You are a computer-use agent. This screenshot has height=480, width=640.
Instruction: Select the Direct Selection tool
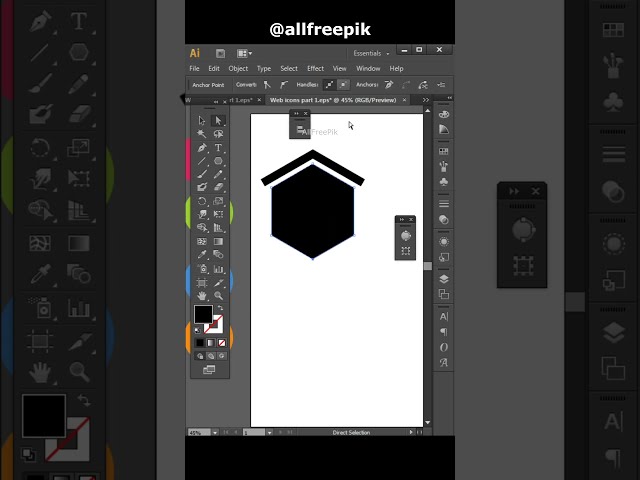[218, 120]
